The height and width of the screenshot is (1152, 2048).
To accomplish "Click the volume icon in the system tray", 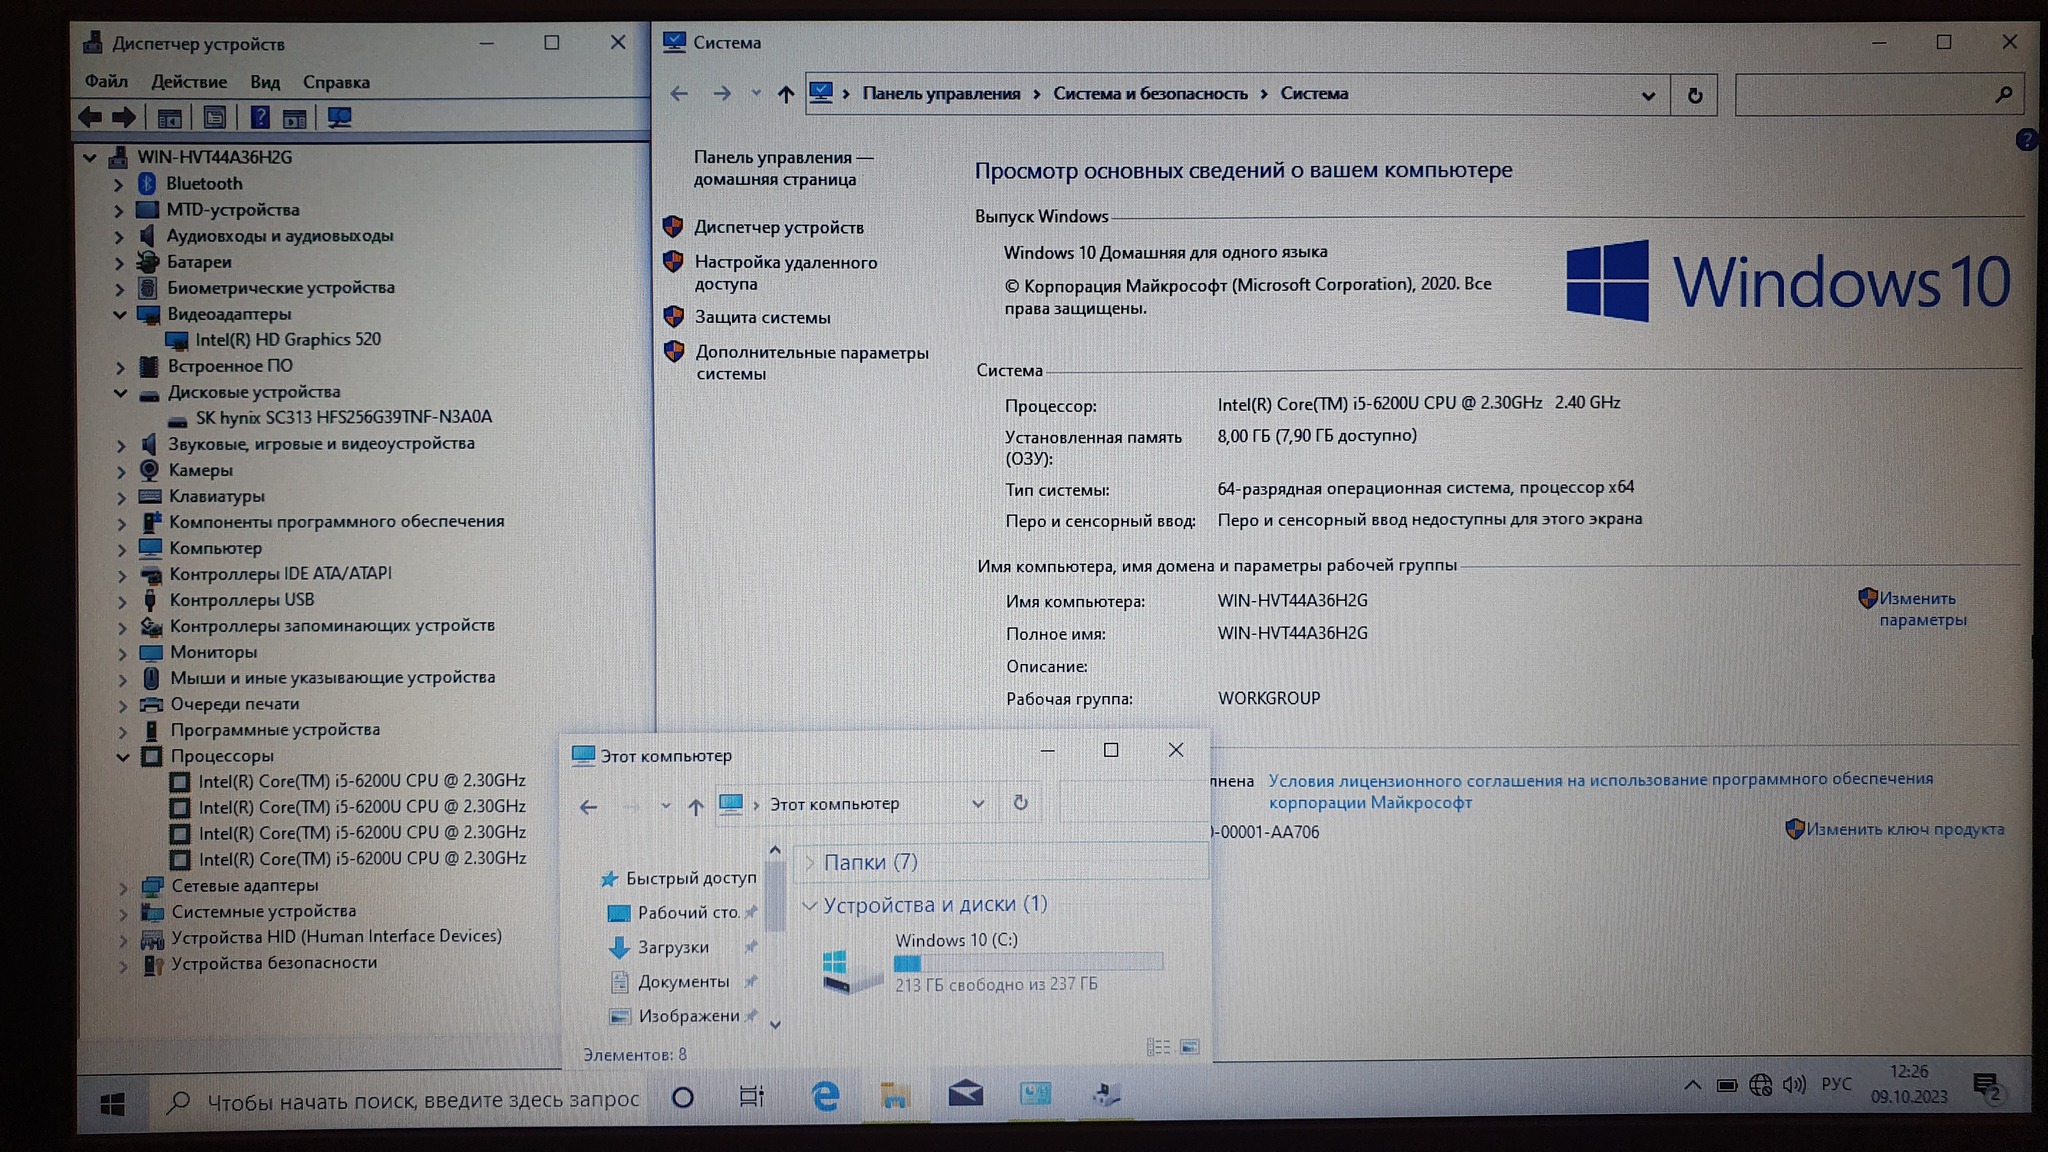I will pyautogui.click(x=1794, y=1085).
